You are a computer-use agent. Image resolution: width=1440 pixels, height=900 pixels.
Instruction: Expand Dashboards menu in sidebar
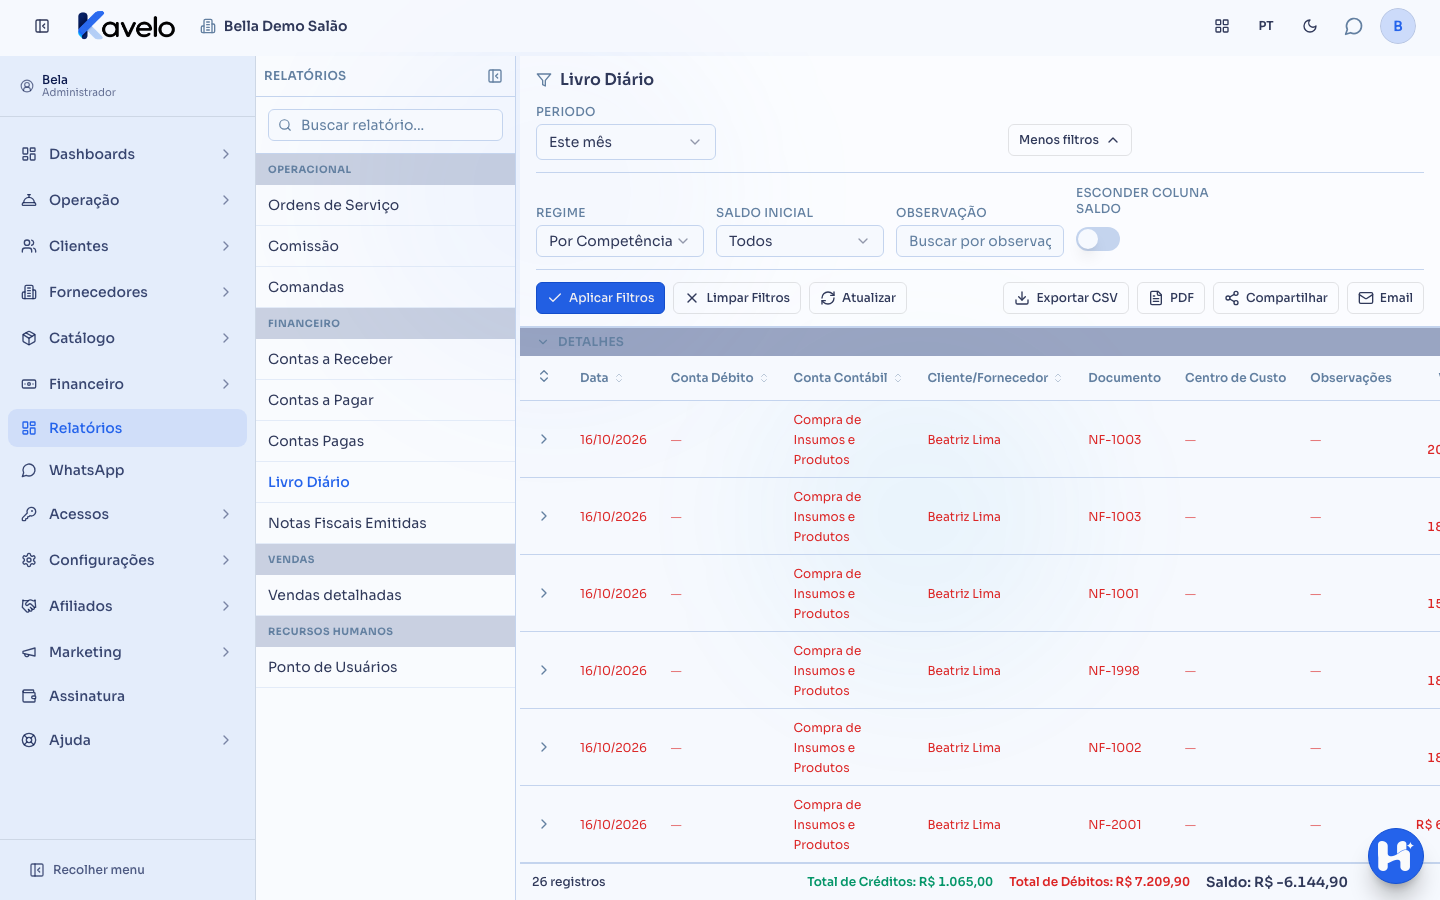click(x=127, y=154)
